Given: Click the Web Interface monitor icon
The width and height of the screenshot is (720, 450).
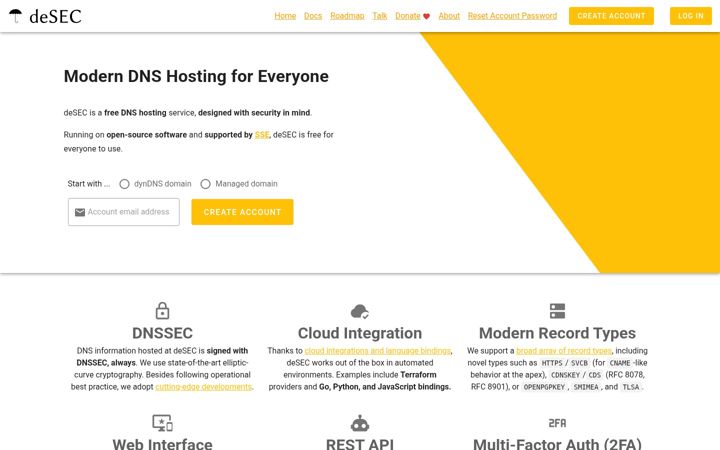Looking at the screenshot, I should pyautogui.click(x=162, y=423).
